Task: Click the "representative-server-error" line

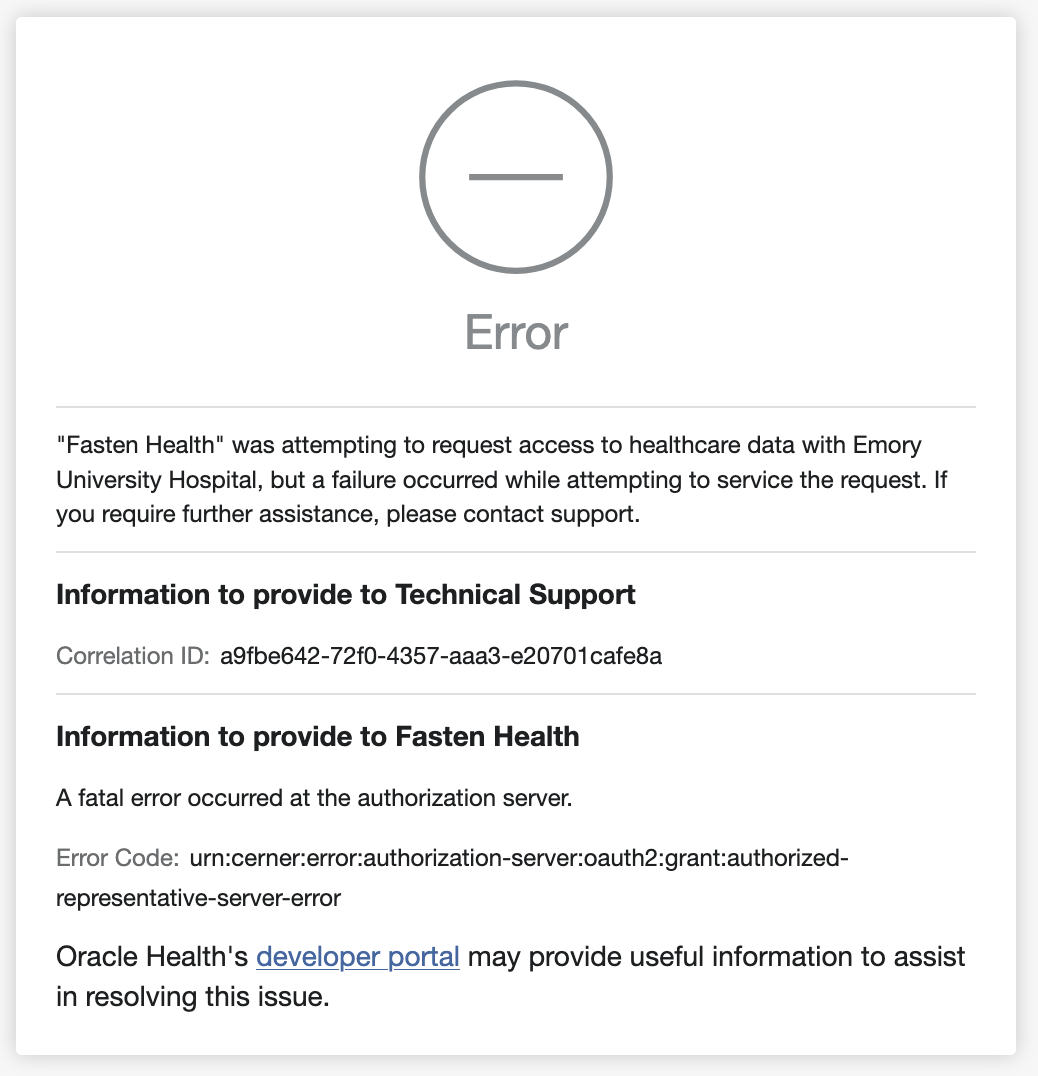Action: [199, 898]
